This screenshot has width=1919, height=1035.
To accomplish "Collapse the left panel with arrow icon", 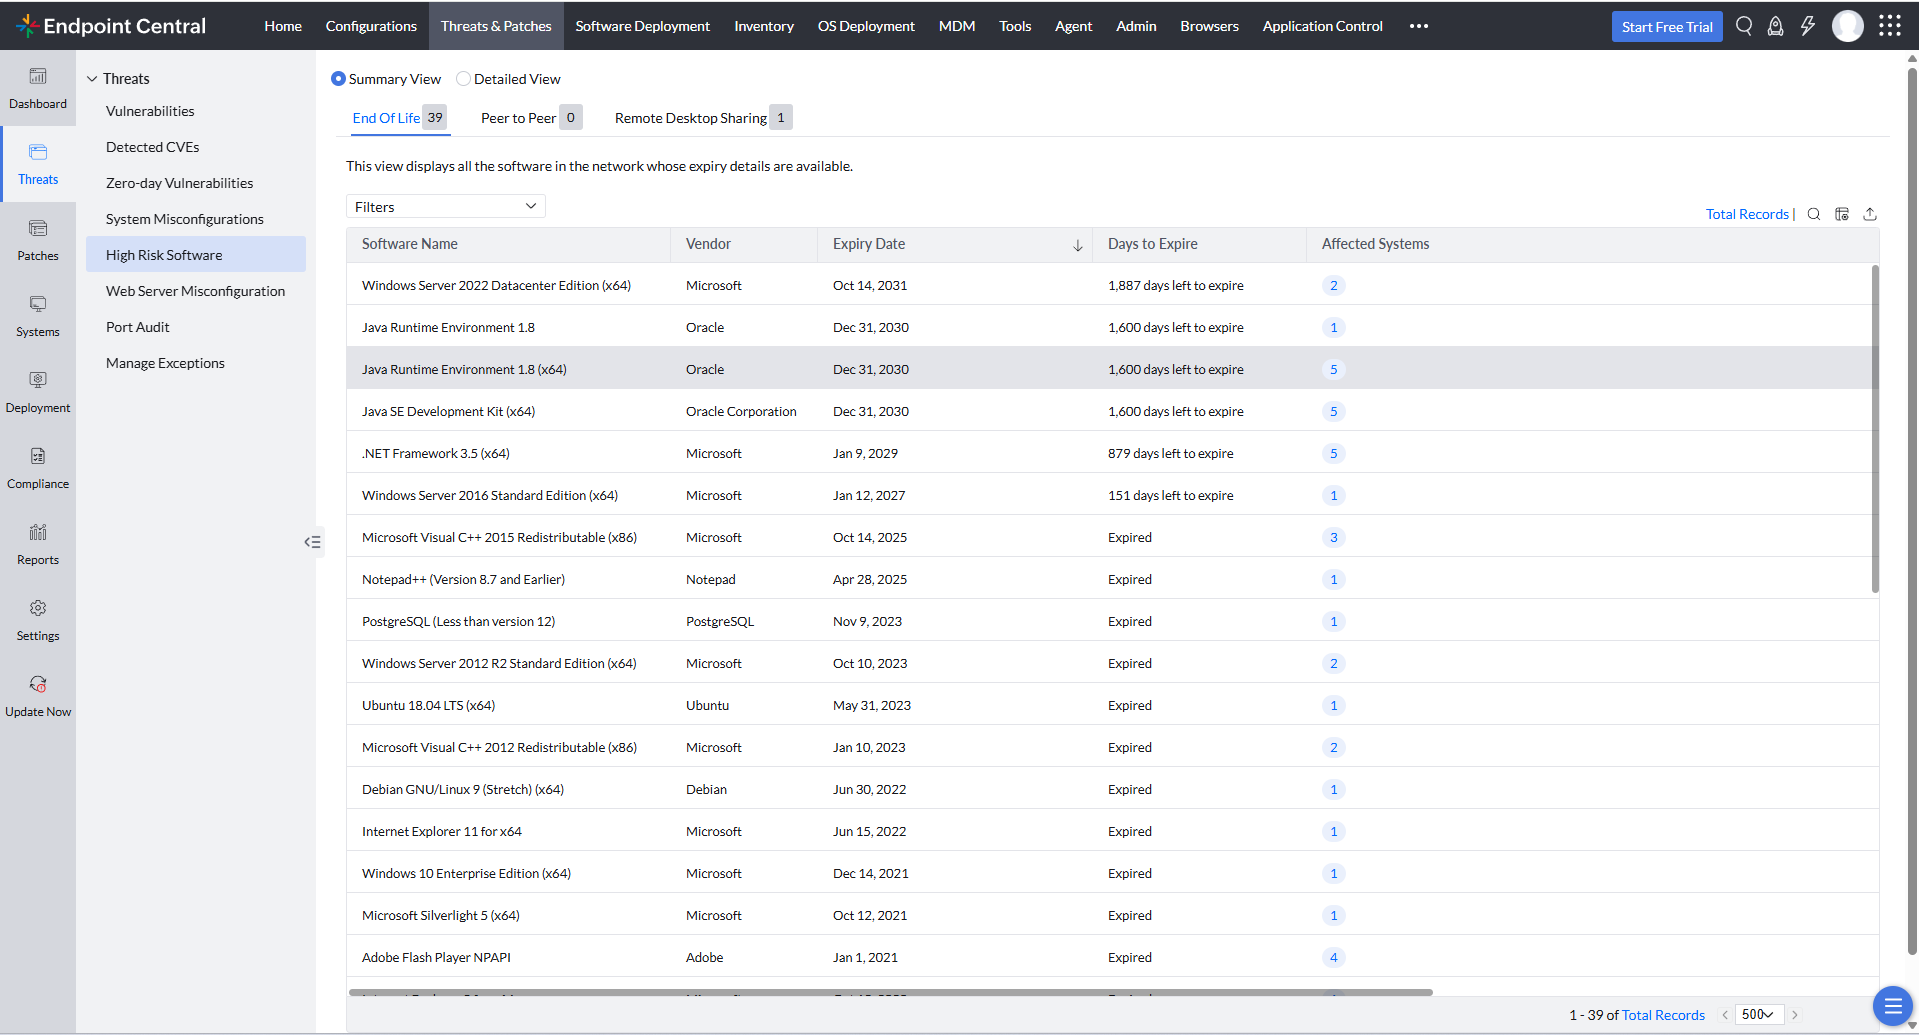I will (313, 542).
